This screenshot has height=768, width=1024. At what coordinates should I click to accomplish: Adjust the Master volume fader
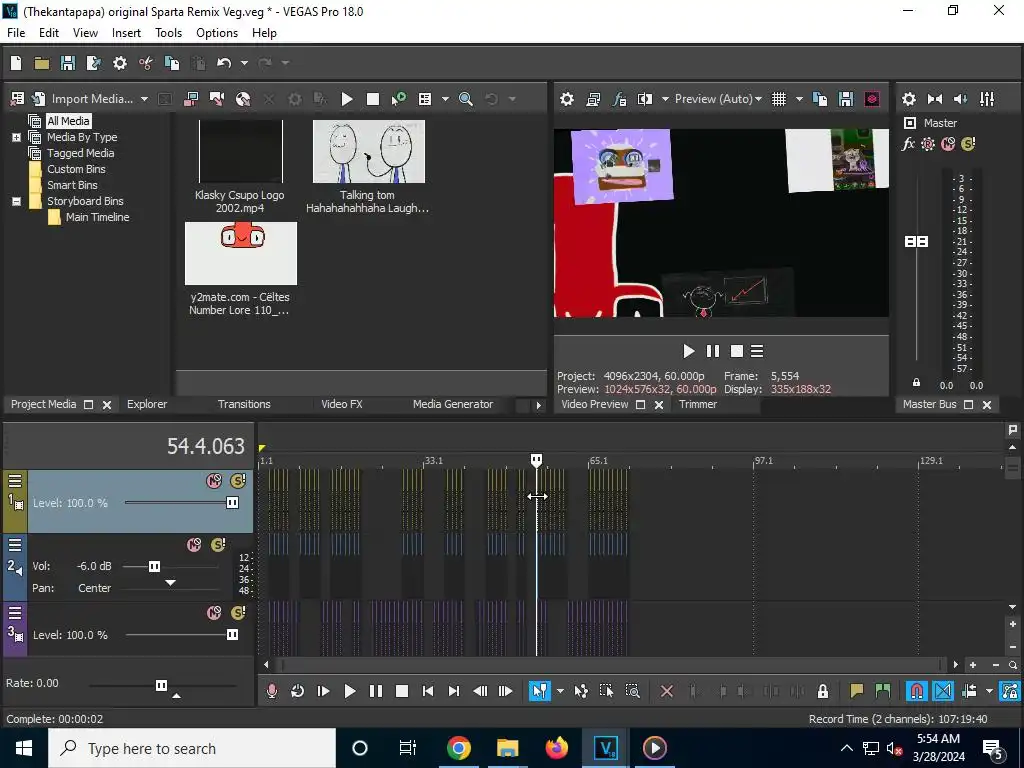[x=916, y=242]
